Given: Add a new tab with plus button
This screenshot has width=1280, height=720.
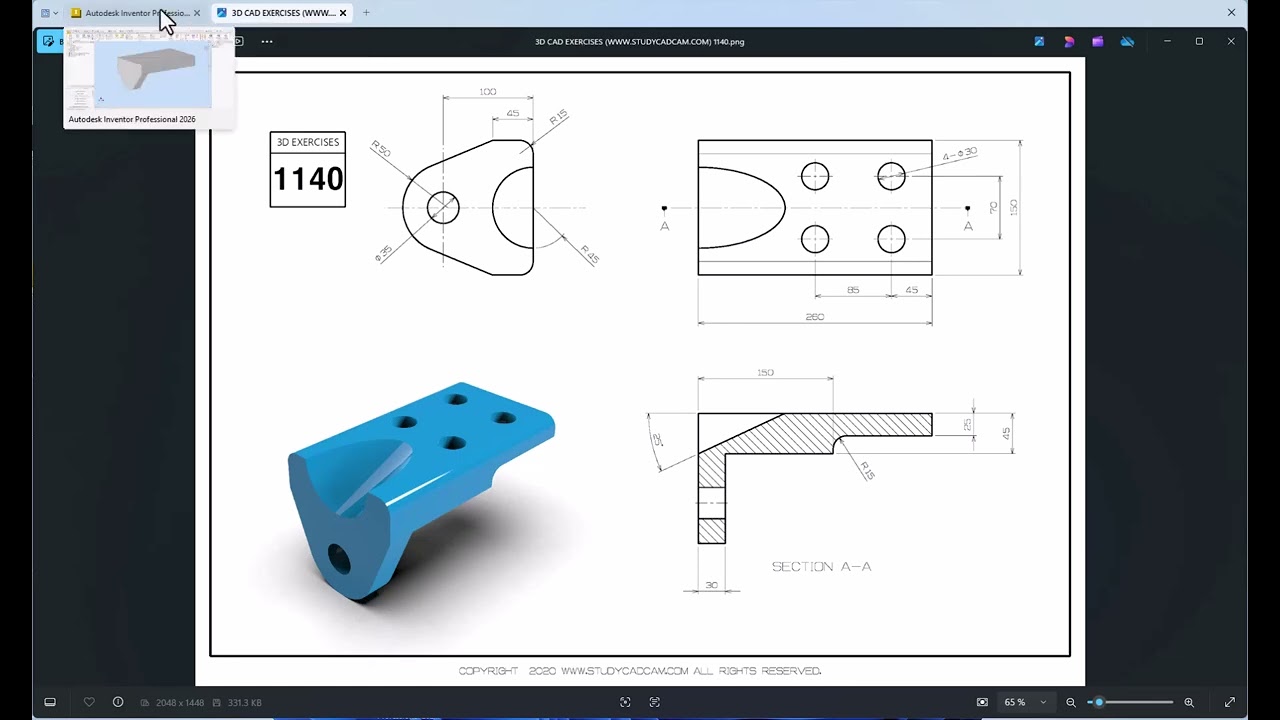Looking at the screenshot, I should [366, 13].
